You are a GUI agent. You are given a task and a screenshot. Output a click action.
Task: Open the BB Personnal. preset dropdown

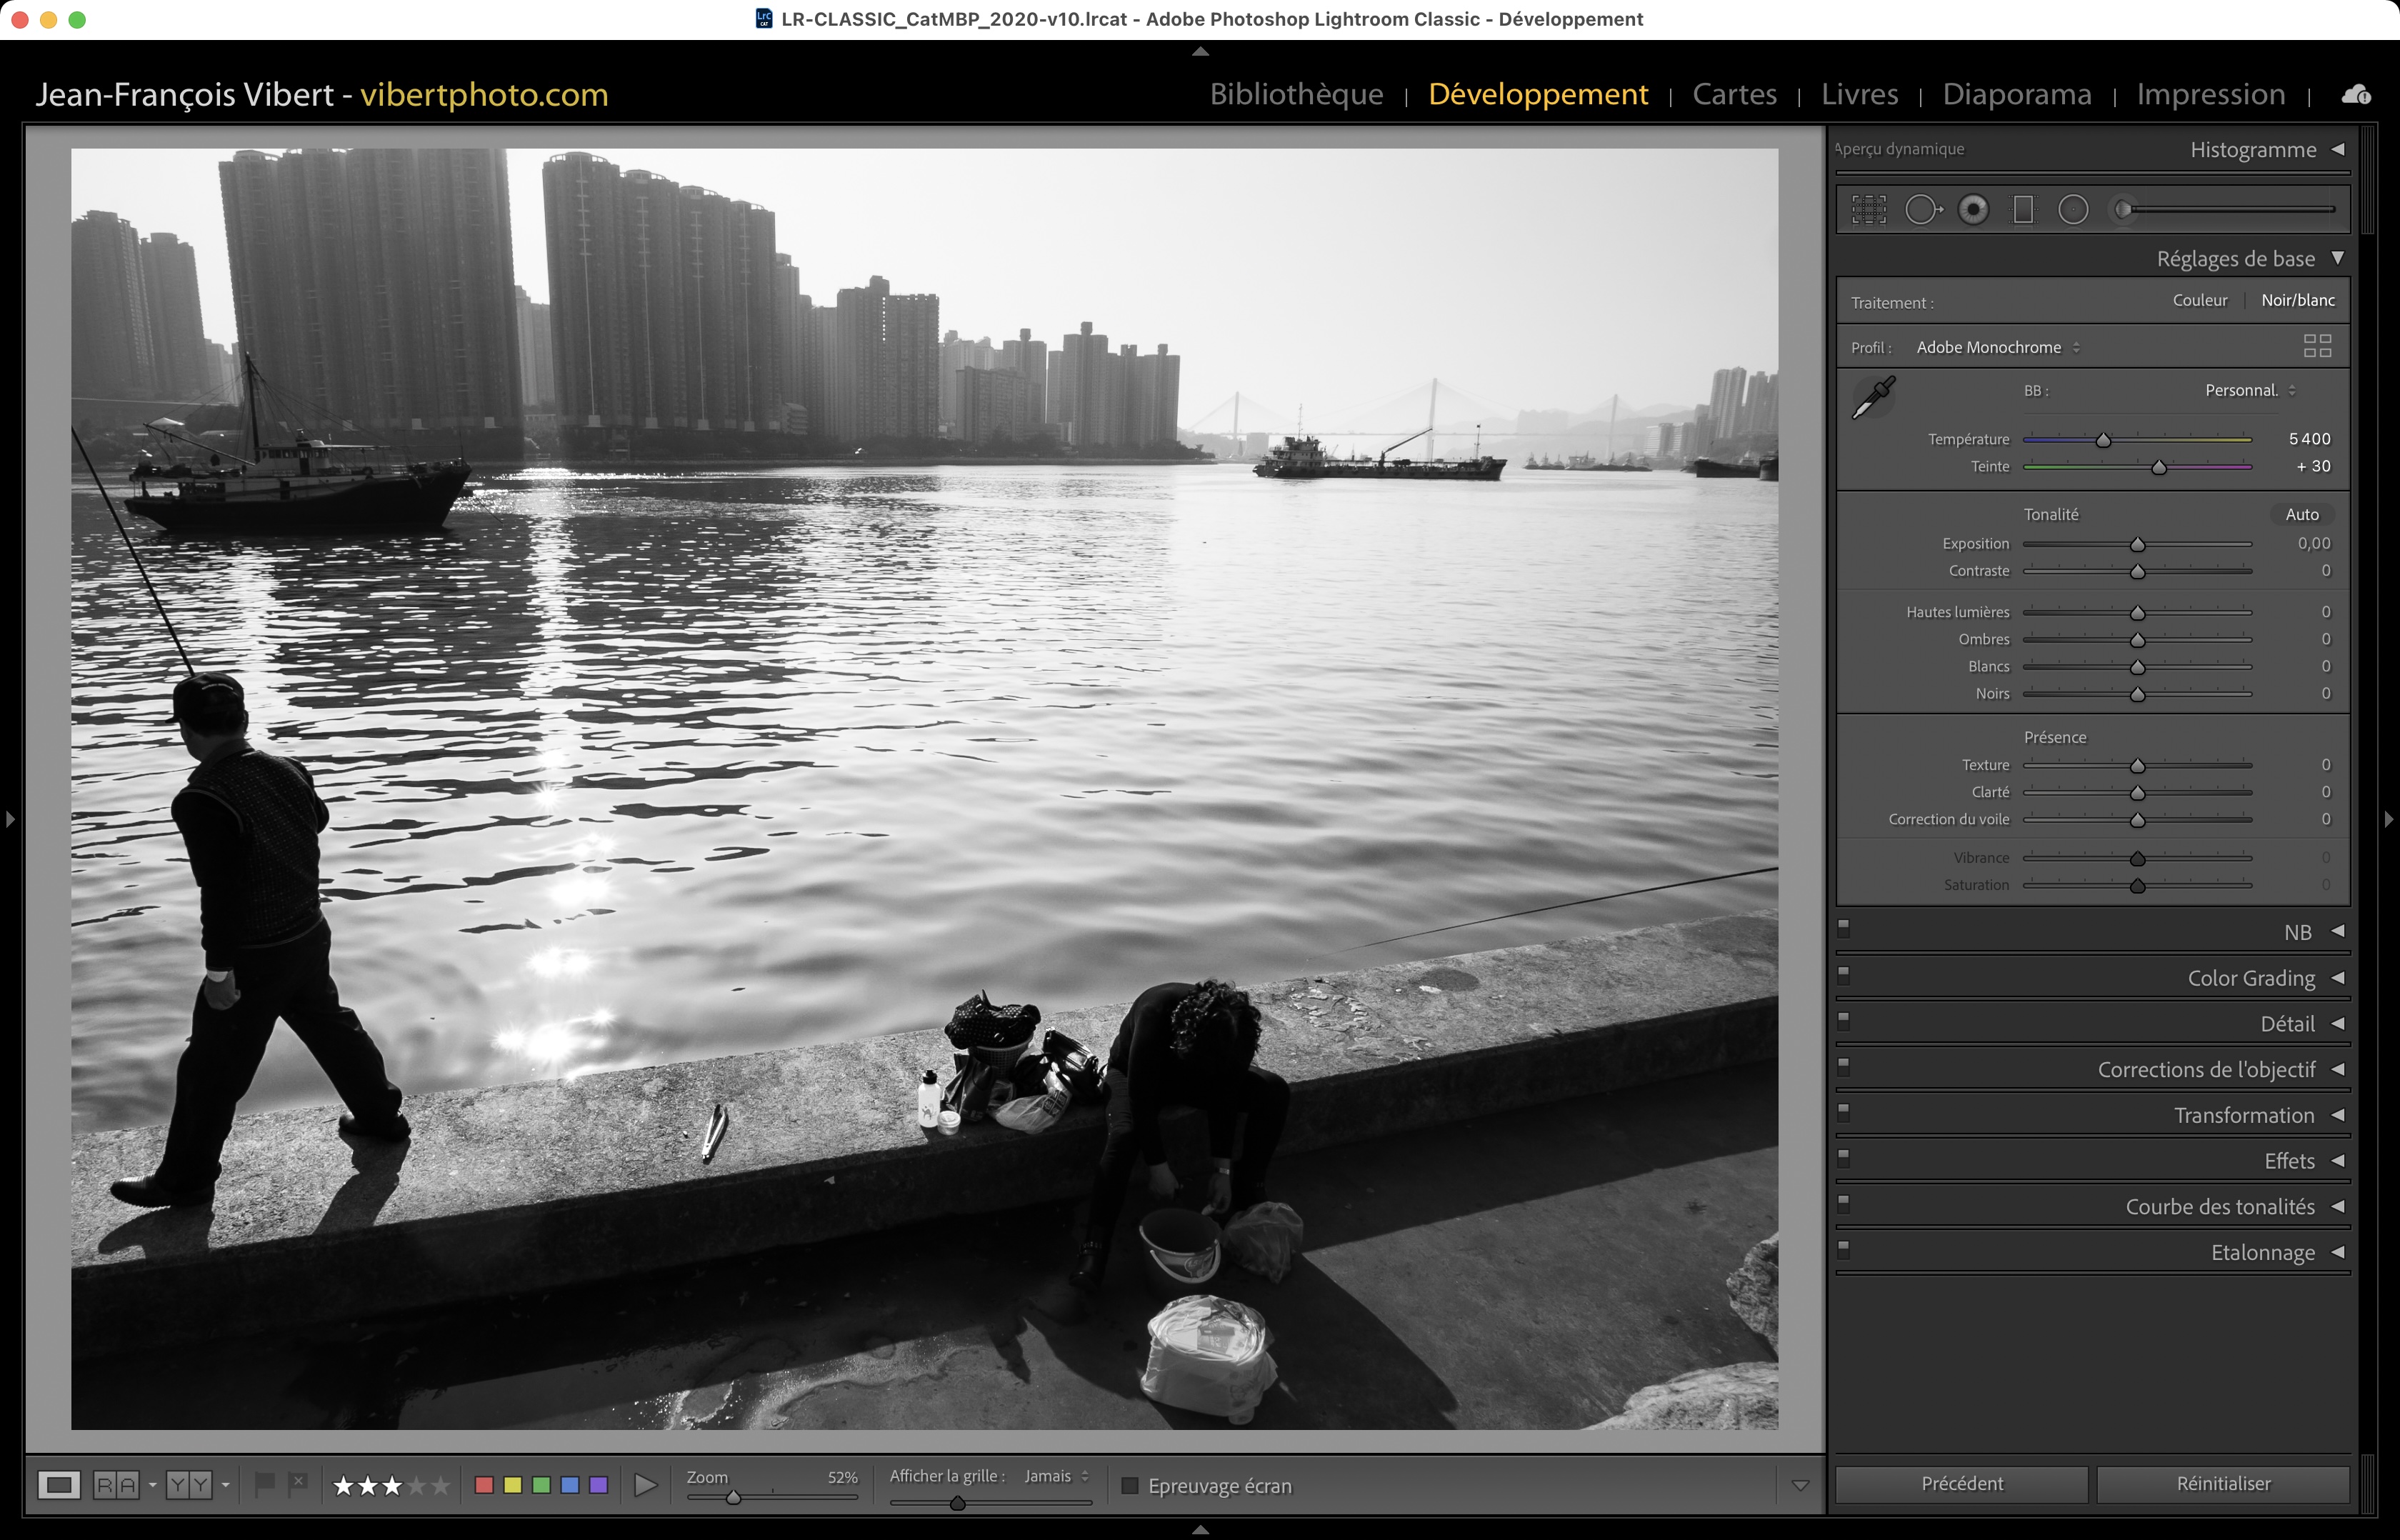pyautogui.click(x=2249, y=390)
